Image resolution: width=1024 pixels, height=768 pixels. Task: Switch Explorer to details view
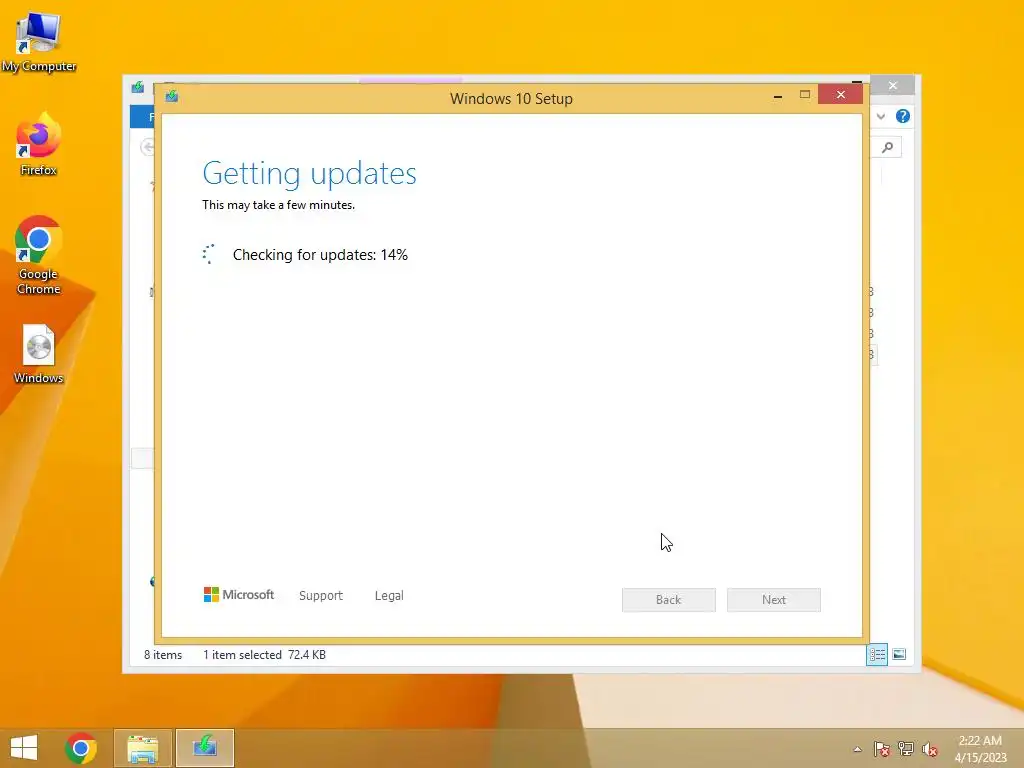(877, 654)
